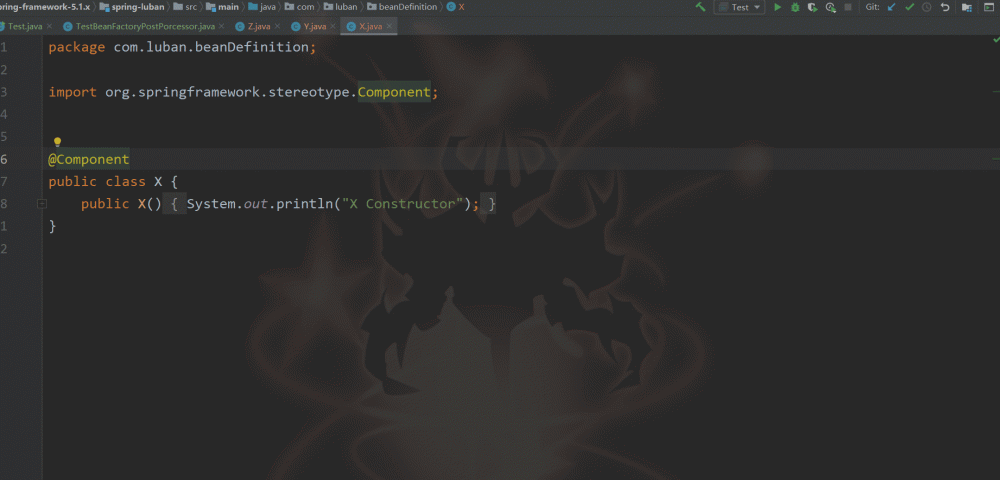1000x480 pixels.
Task: Close the X.java tab
Action: (389, 26)
